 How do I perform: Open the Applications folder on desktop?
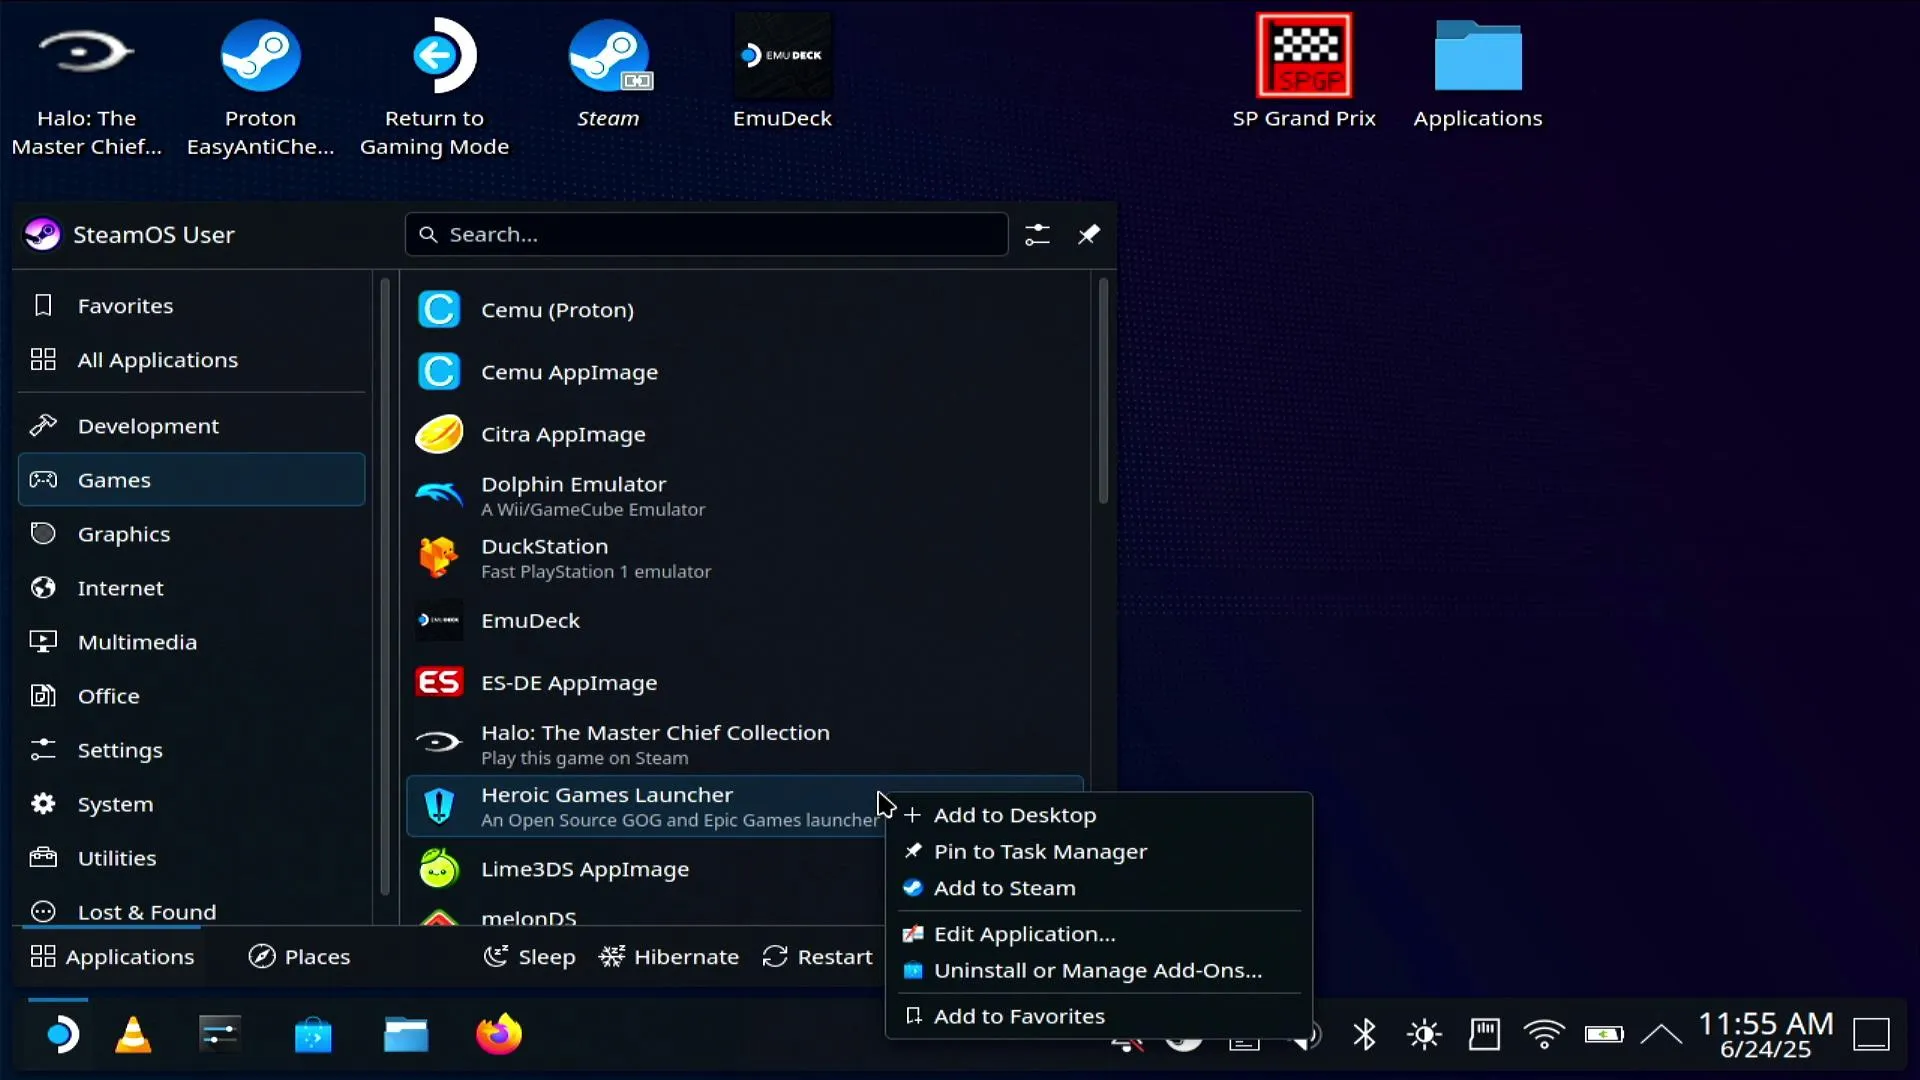1478,75
